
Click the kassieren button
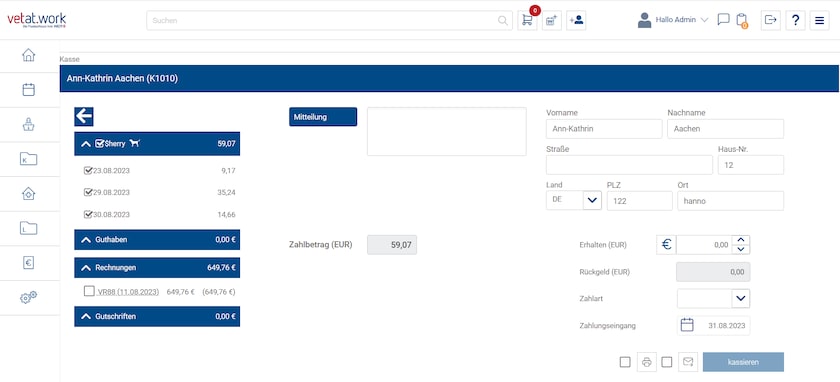click(743, 362)
